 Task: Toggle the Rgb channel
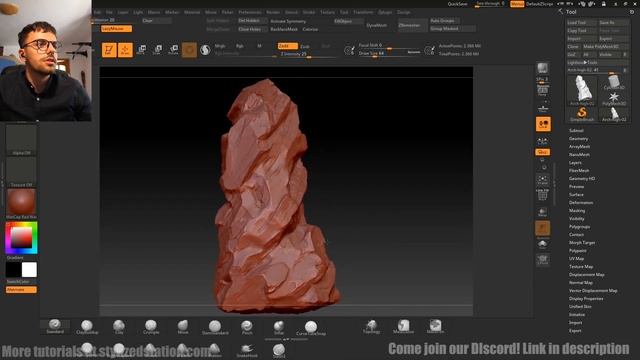pos(240,46)
